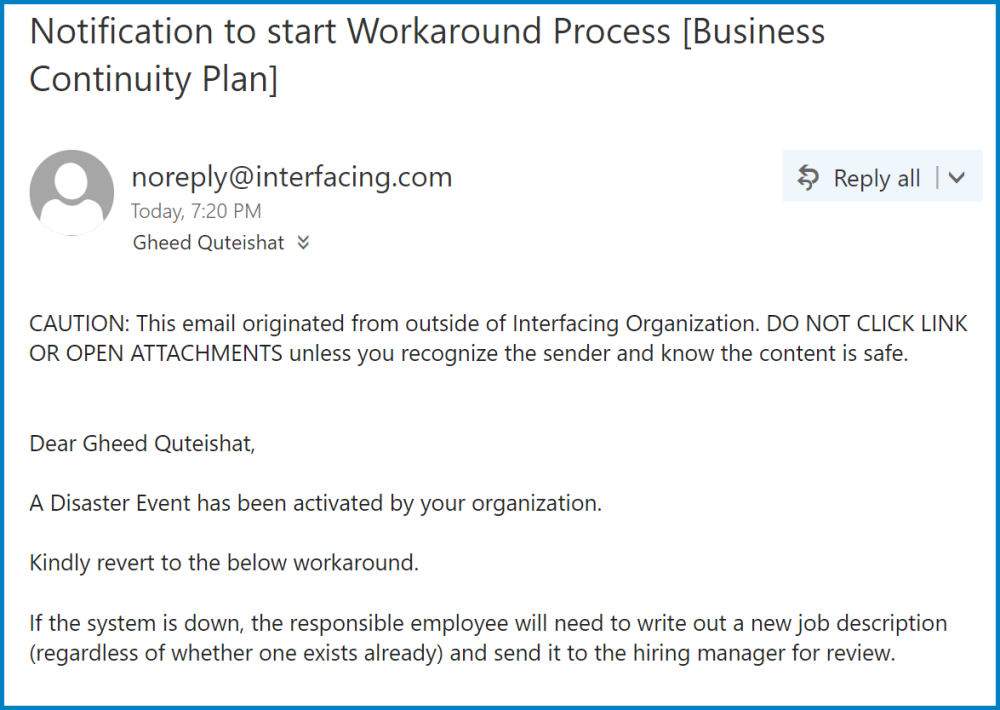
Task: Click the sender's gray avatar picture
Action: click(x=72, y=192)
